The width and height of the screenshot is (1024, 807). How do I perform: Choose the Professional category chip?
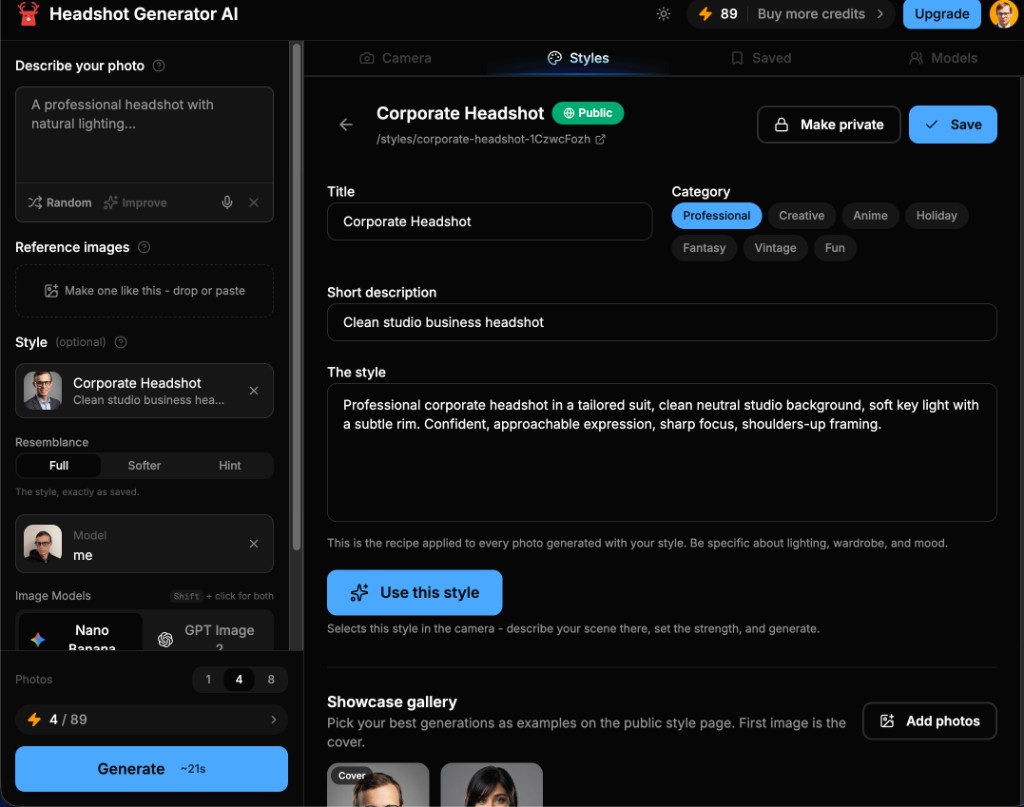coord(716,215)
